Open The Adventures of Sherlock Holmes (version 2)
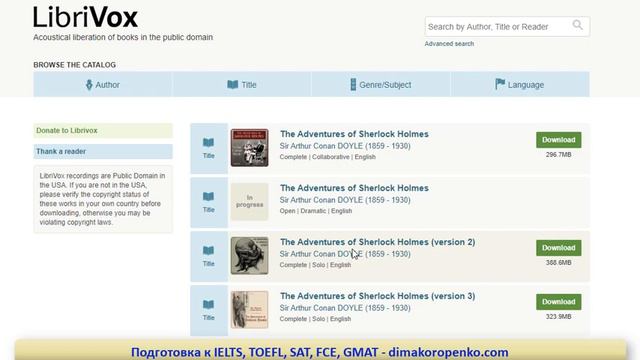This screenshot has height=360, width=640. point(378,242)
